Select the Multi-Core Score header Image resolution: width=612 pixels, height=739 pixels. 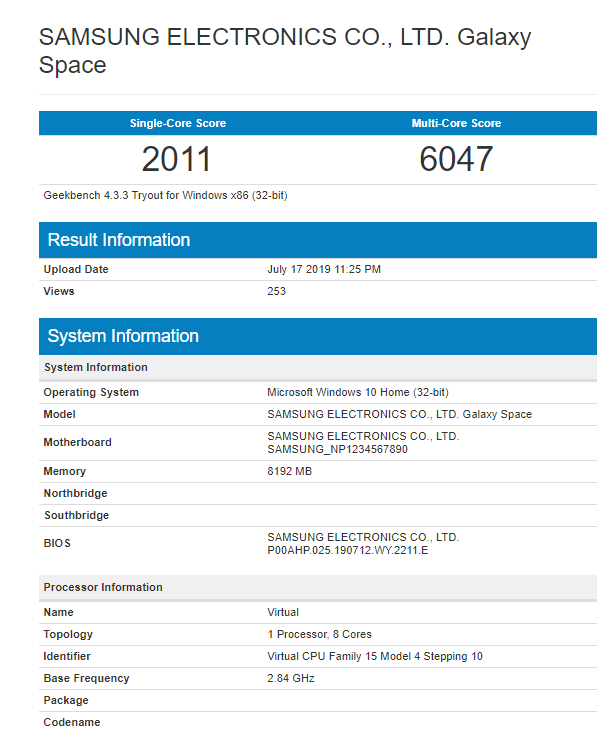pyautogui.click(x=456, y=123)
